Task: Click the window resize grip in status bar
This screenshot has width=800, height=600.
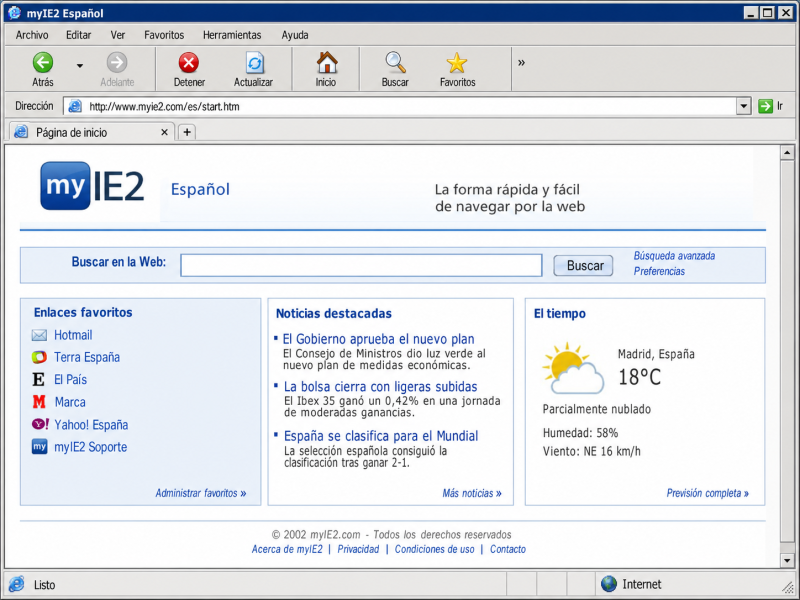Action: [788, 588]
